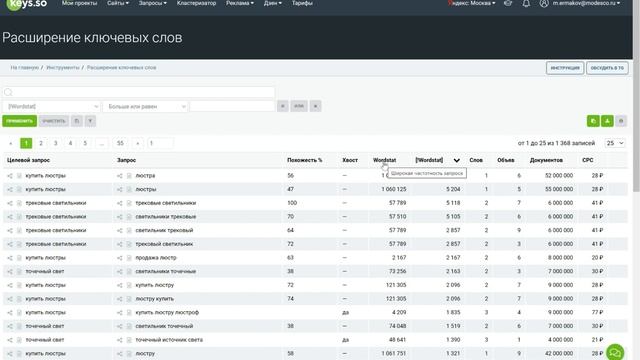Click share icon beside query "светильник точечный"
The width and height of the screenshot is (640, 360).
[120, 326]
